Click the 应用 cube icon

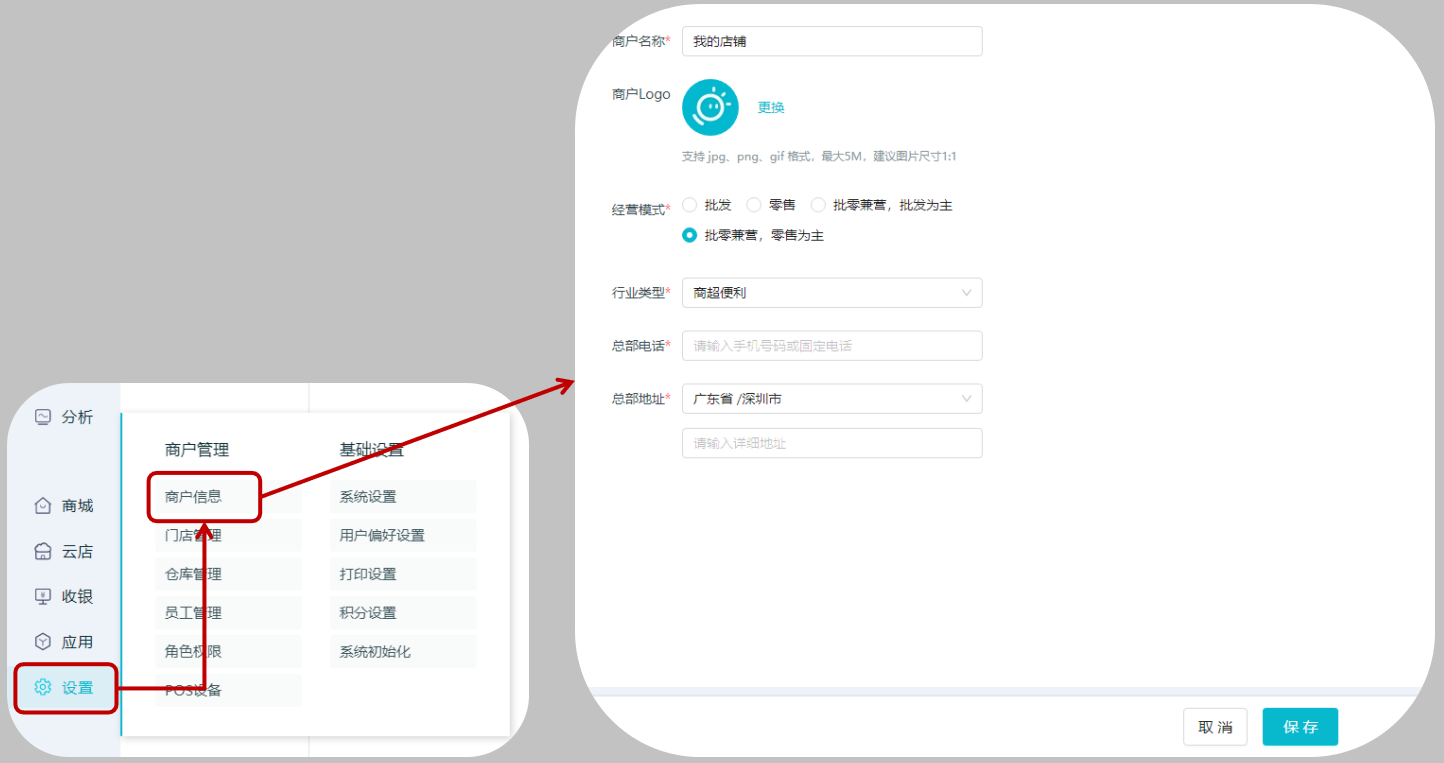[x=42, y=642]
